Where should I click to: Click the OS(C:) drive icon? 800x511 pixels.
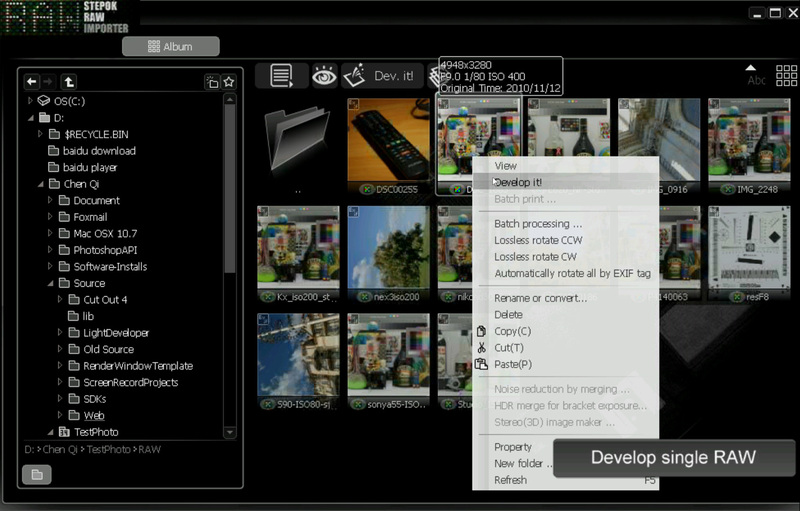pyautogui.click(x=44, y=100)
